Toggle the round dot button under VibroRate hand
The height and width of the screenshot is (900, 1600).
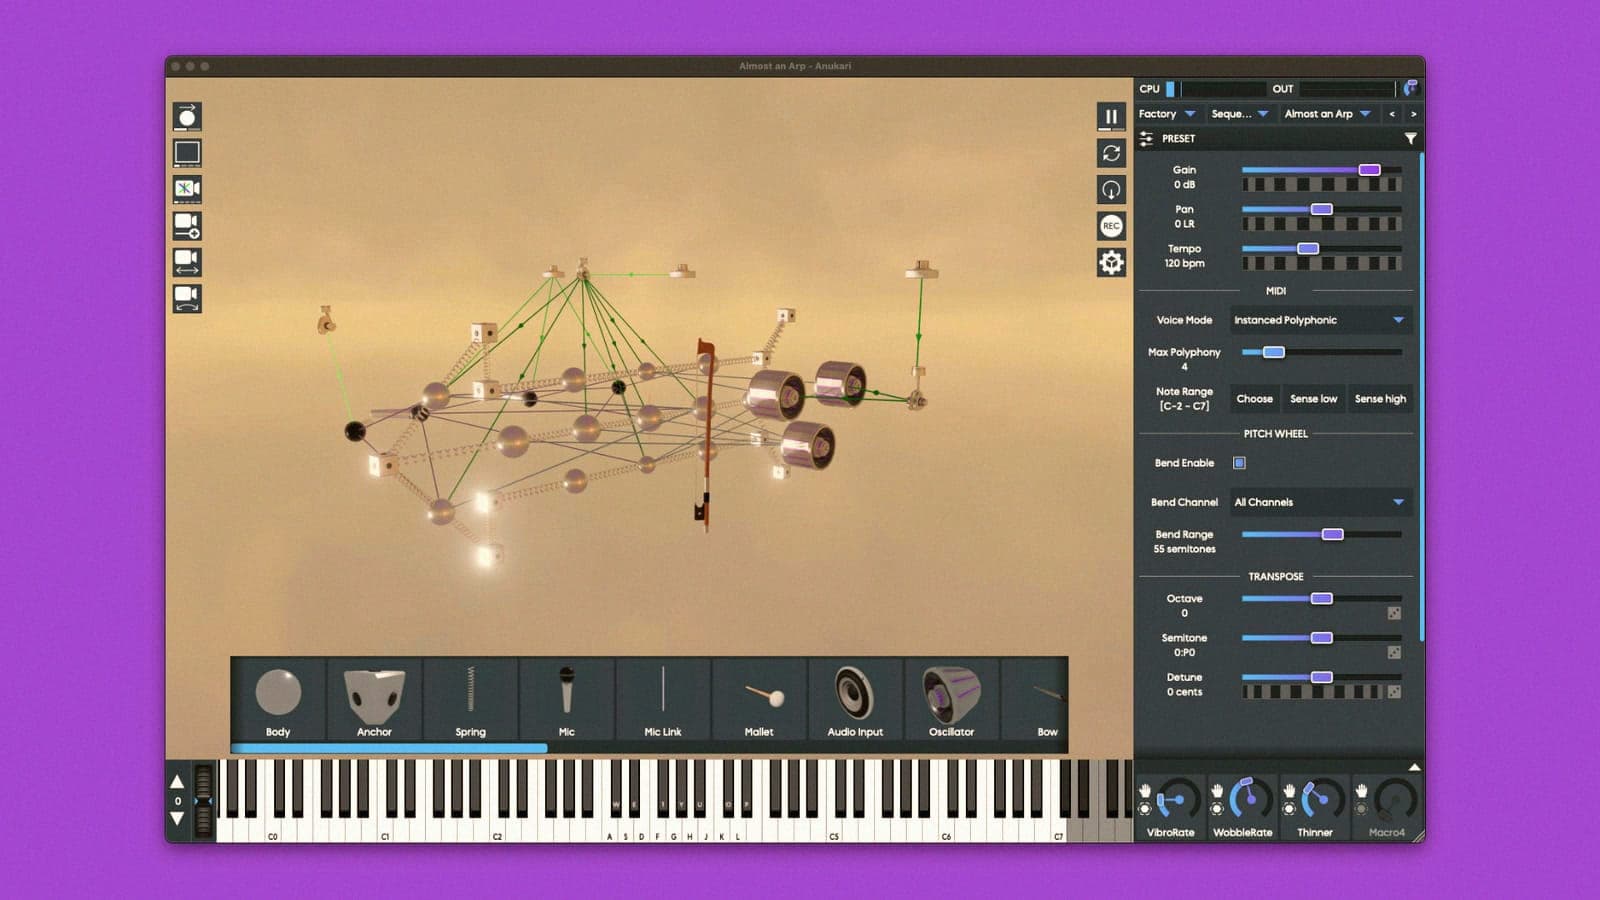pyautogui.click(x=1145, y=809)
